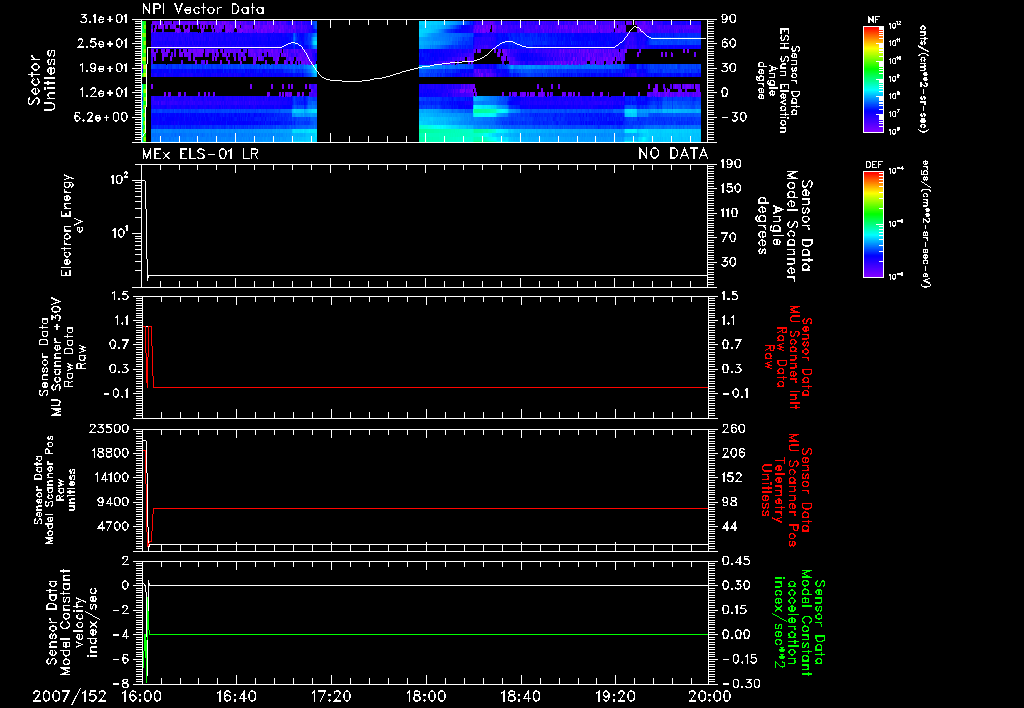Click the 'Model Scanner Pos Raw' axis title
The height and width of the screenshot is (708, 1024).
[56, 490]
